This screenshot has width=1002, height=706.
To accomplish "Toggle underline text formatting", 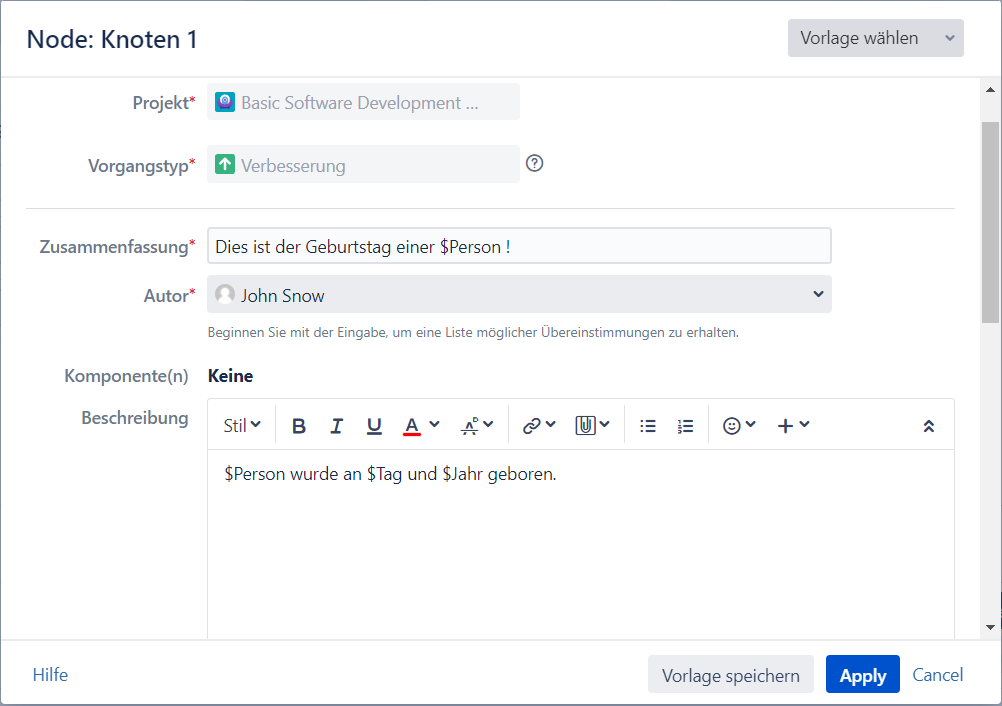I will 374,426.
